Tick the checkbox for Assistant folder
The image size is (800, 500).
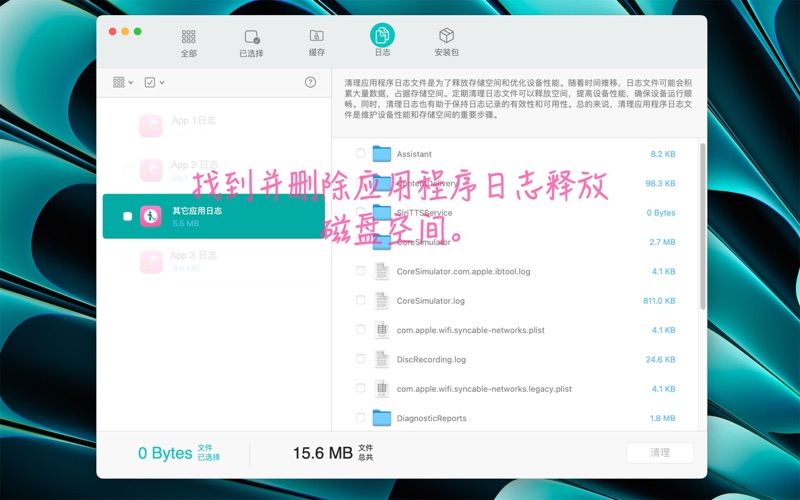click(x=360, y=154)
